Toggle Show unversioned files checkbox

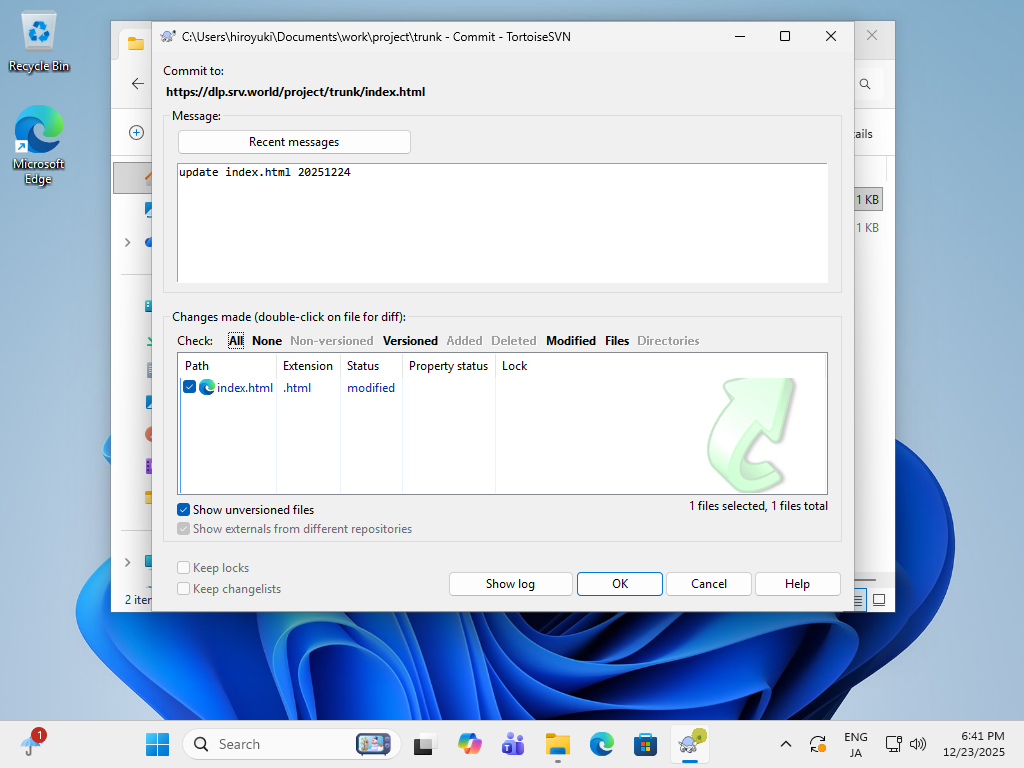click(184, 510)
